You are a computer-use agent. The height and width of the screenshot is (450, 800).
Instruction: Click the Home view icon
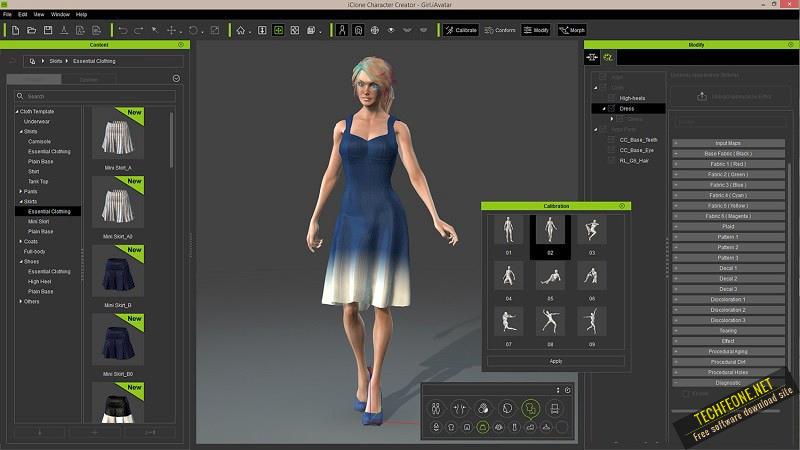click(240, 30)
